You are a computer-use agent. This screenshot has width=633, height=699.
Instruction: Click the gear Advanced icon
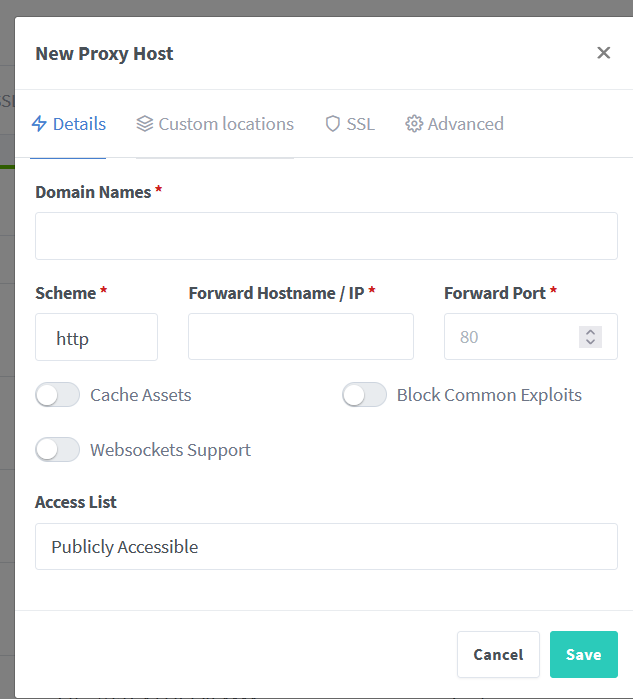414,124
